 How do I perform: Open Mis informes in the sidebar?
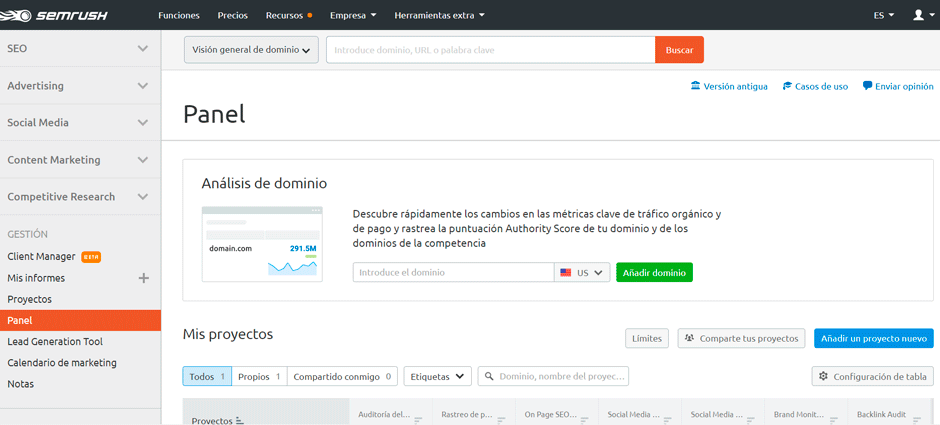coord(36,278)
